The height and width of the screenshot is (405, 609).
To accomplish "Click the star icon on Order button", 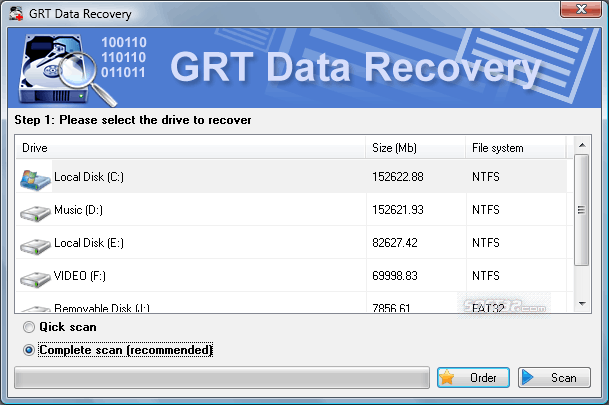I will [447, 377].
